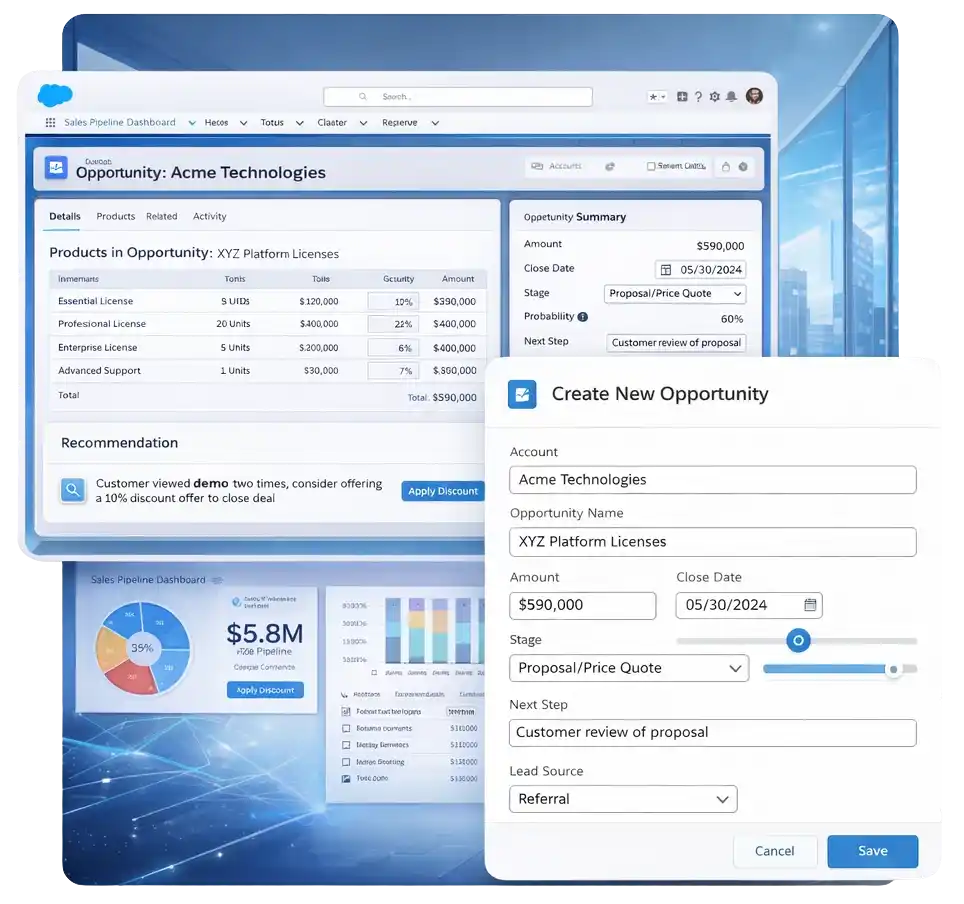964x904 pixels.
Task: Click the user avatar profile picture
Action: (x=754, y=96)
